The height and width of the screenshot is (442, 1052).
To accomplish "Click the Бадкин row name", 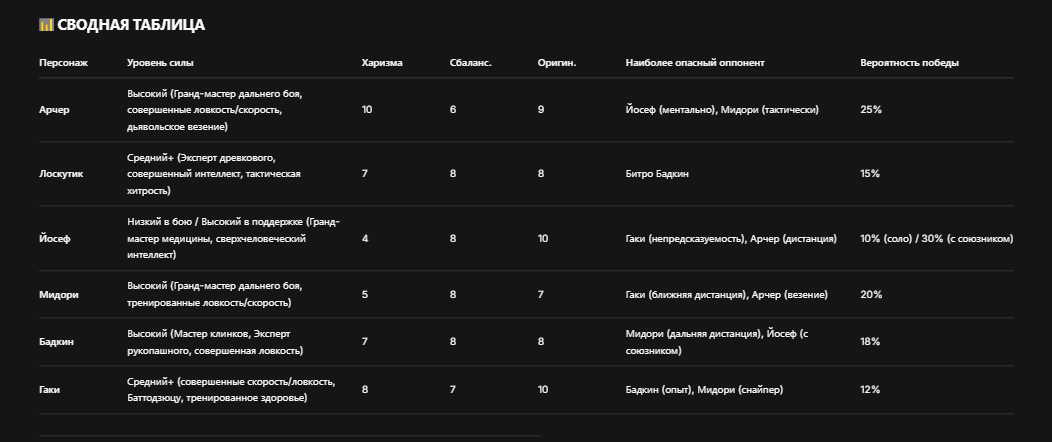I will tap(56, 341).
